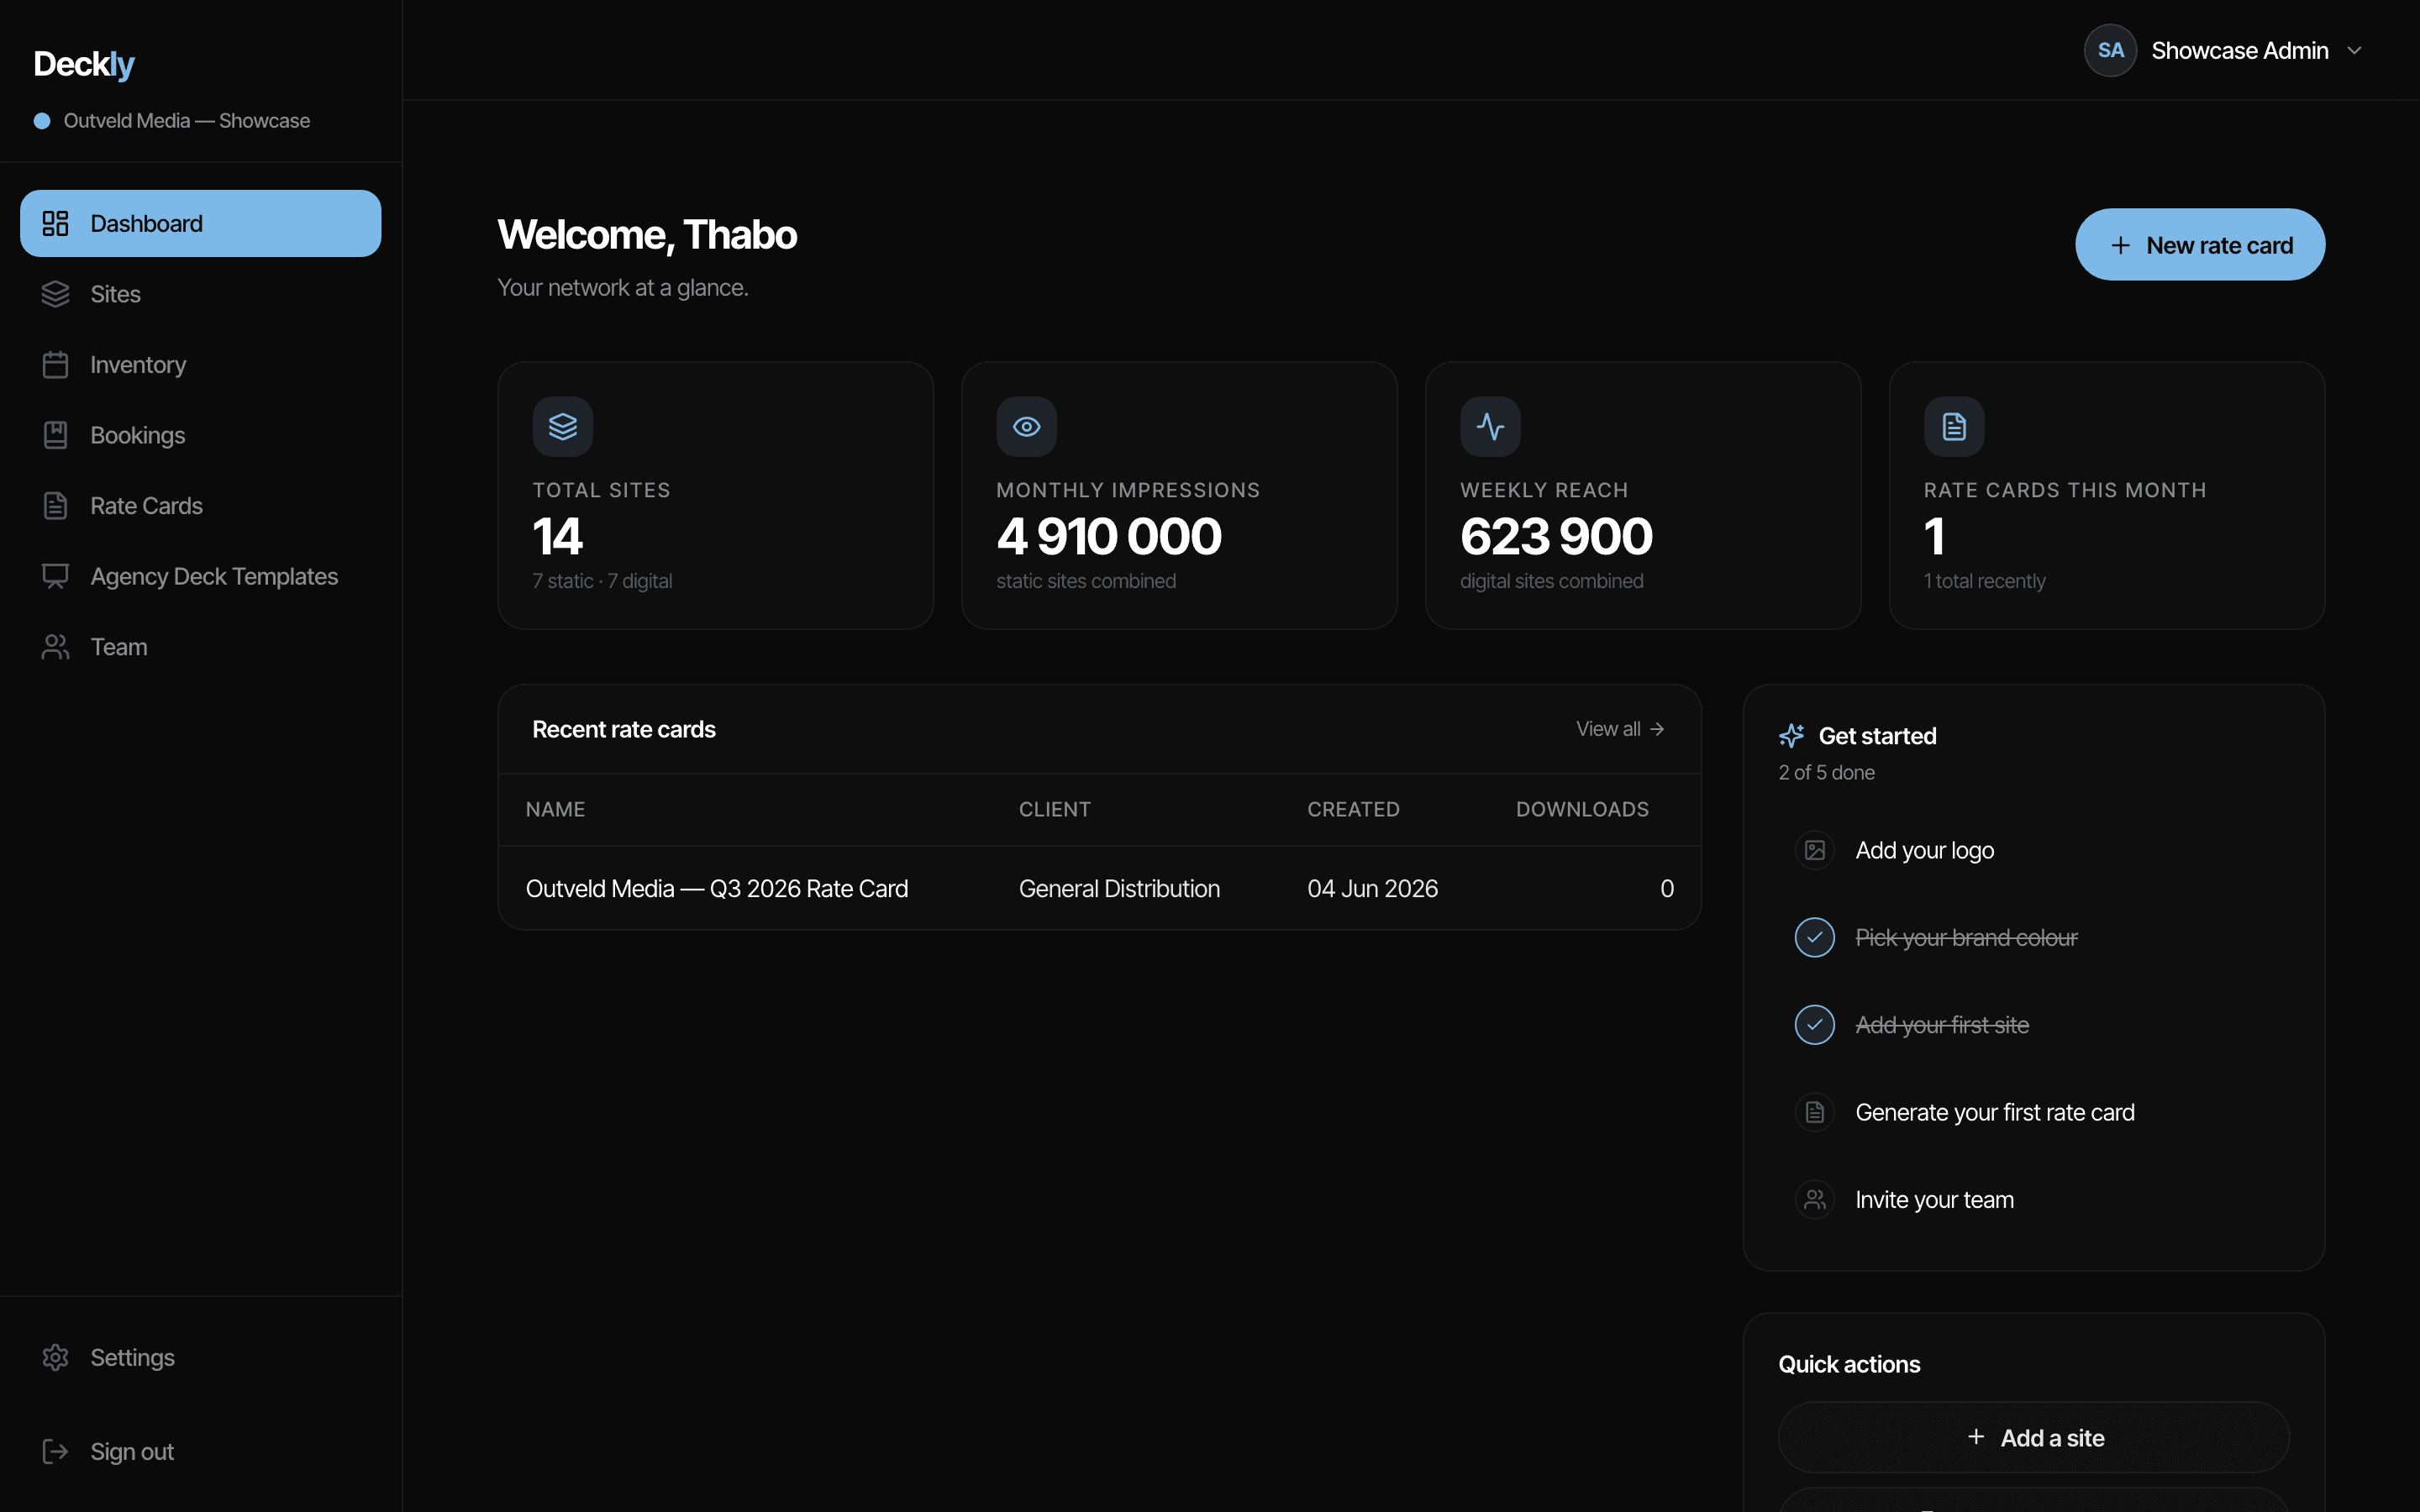Click the General Distribution client cell
The height and width of the screenshot is (1512, 2420).
click(x=1119, y=888)
